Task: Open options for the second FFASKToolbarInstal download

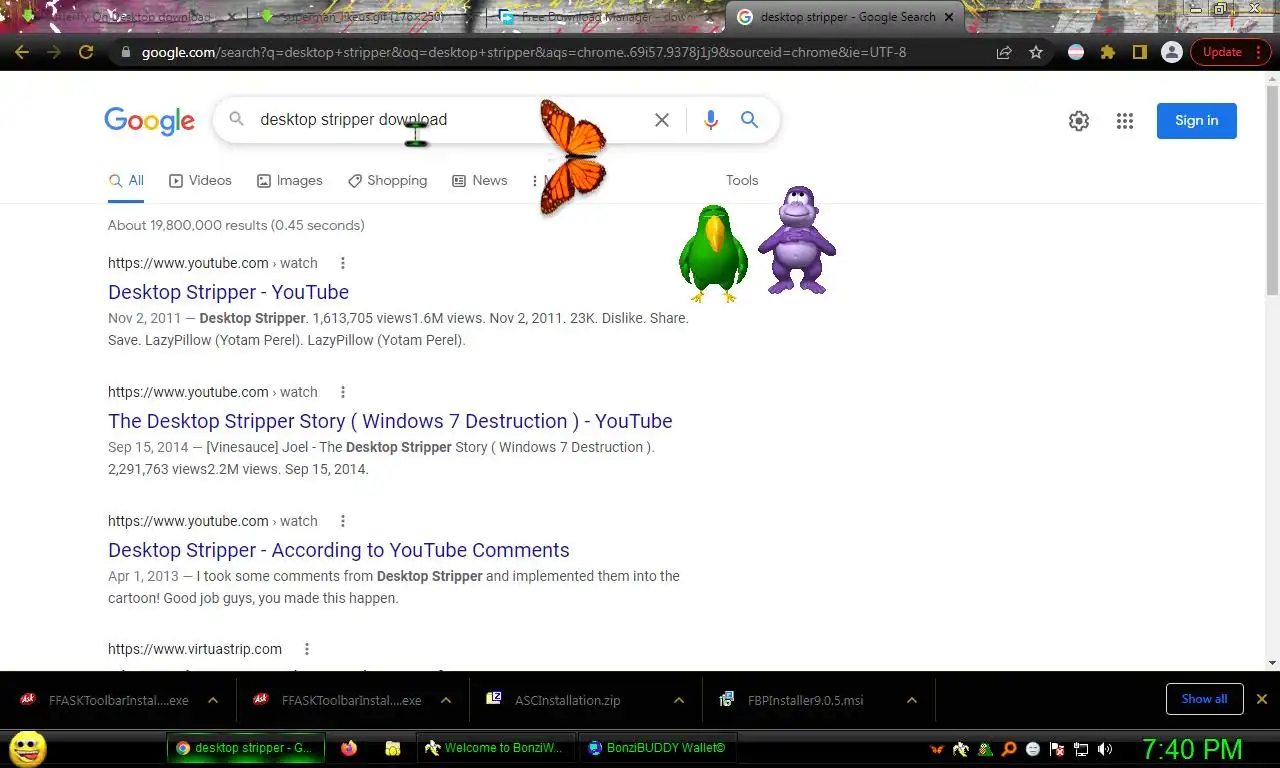Action: pos(446,700)
